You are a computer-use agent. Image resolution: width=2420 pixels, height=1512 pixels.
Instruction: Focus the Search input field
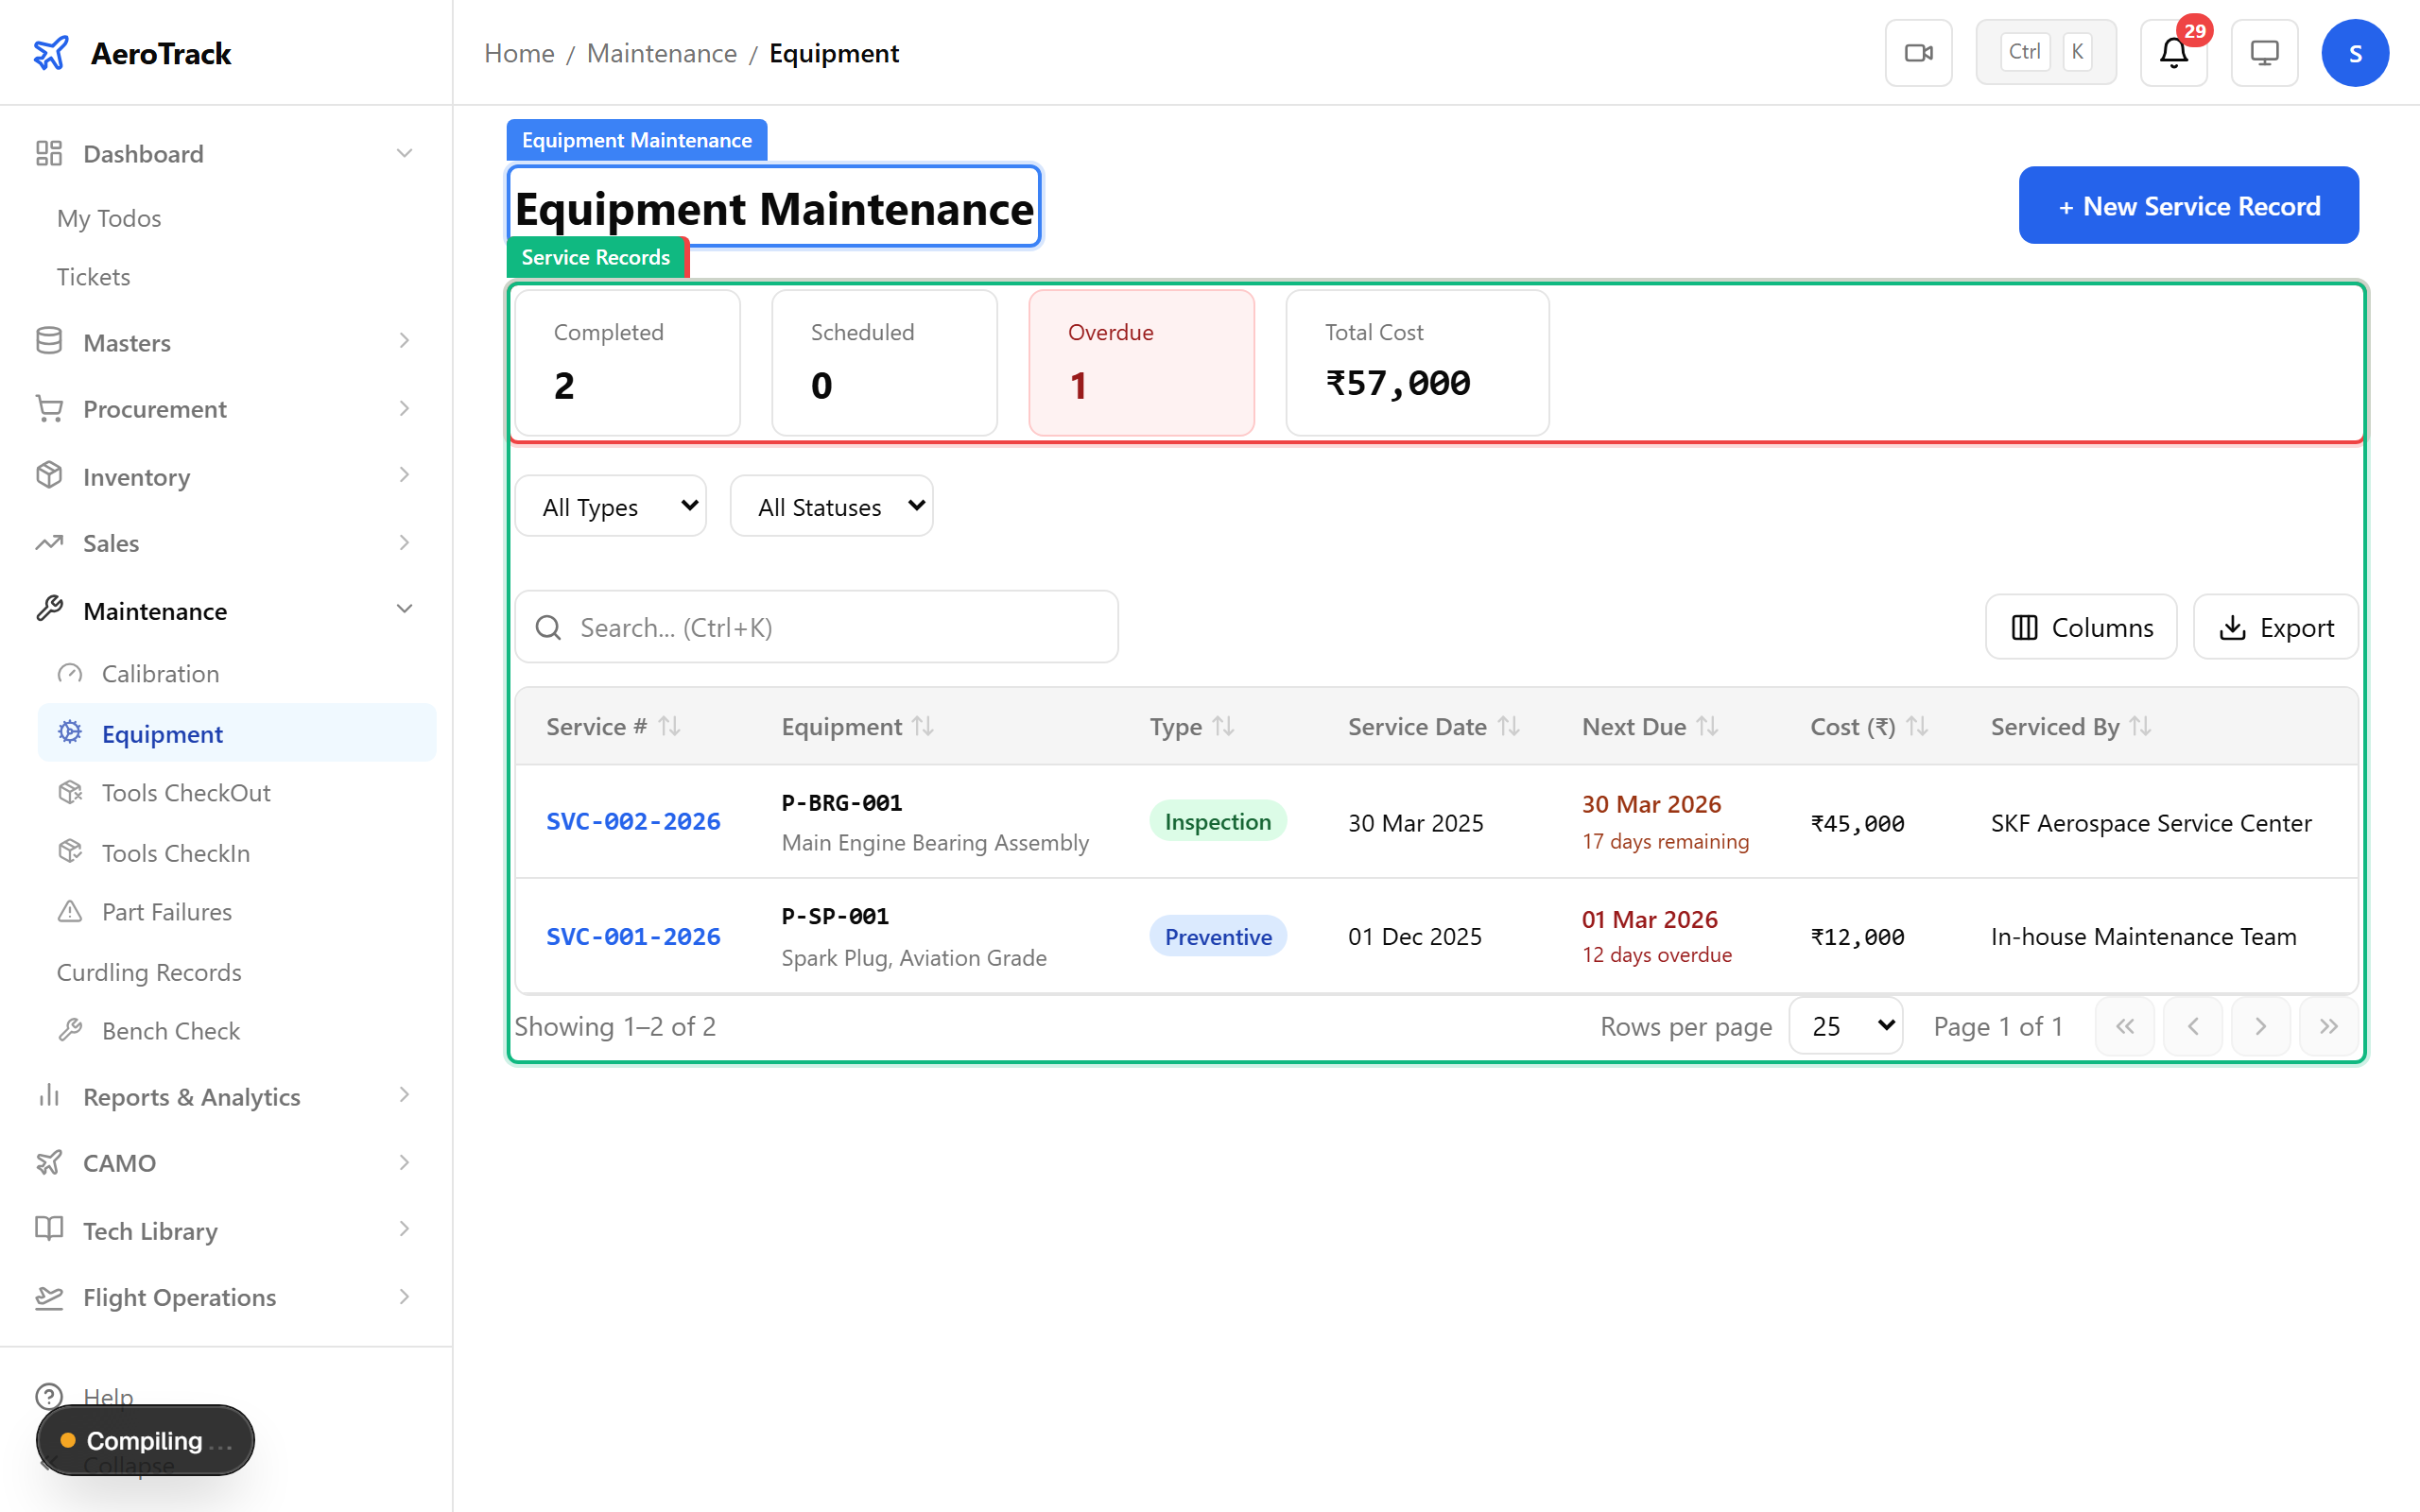pos(830,628)
